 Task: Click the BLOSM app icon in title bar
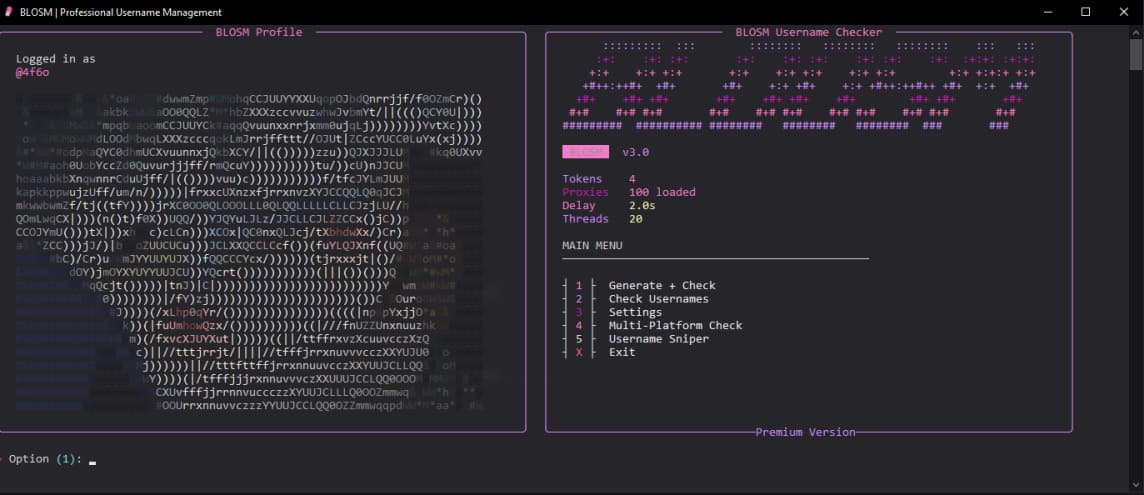click(x=9, y=12)
